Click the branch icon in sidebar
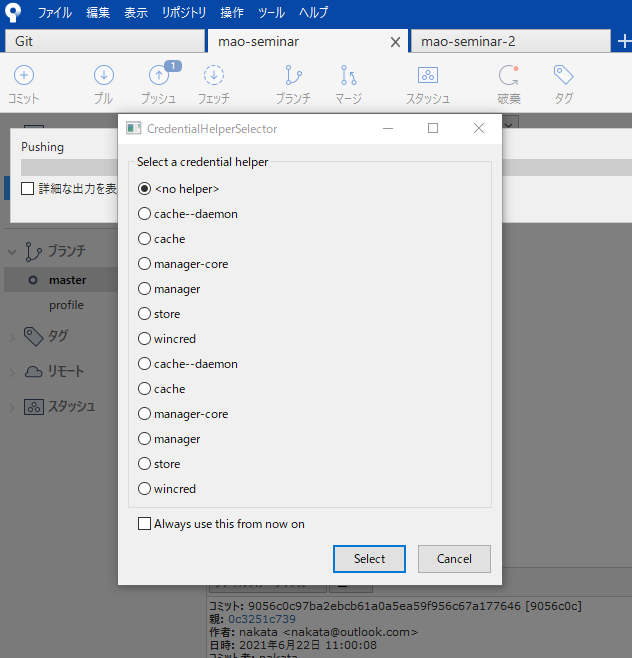This screenshot has height=658, width=632. pos(33,252)
